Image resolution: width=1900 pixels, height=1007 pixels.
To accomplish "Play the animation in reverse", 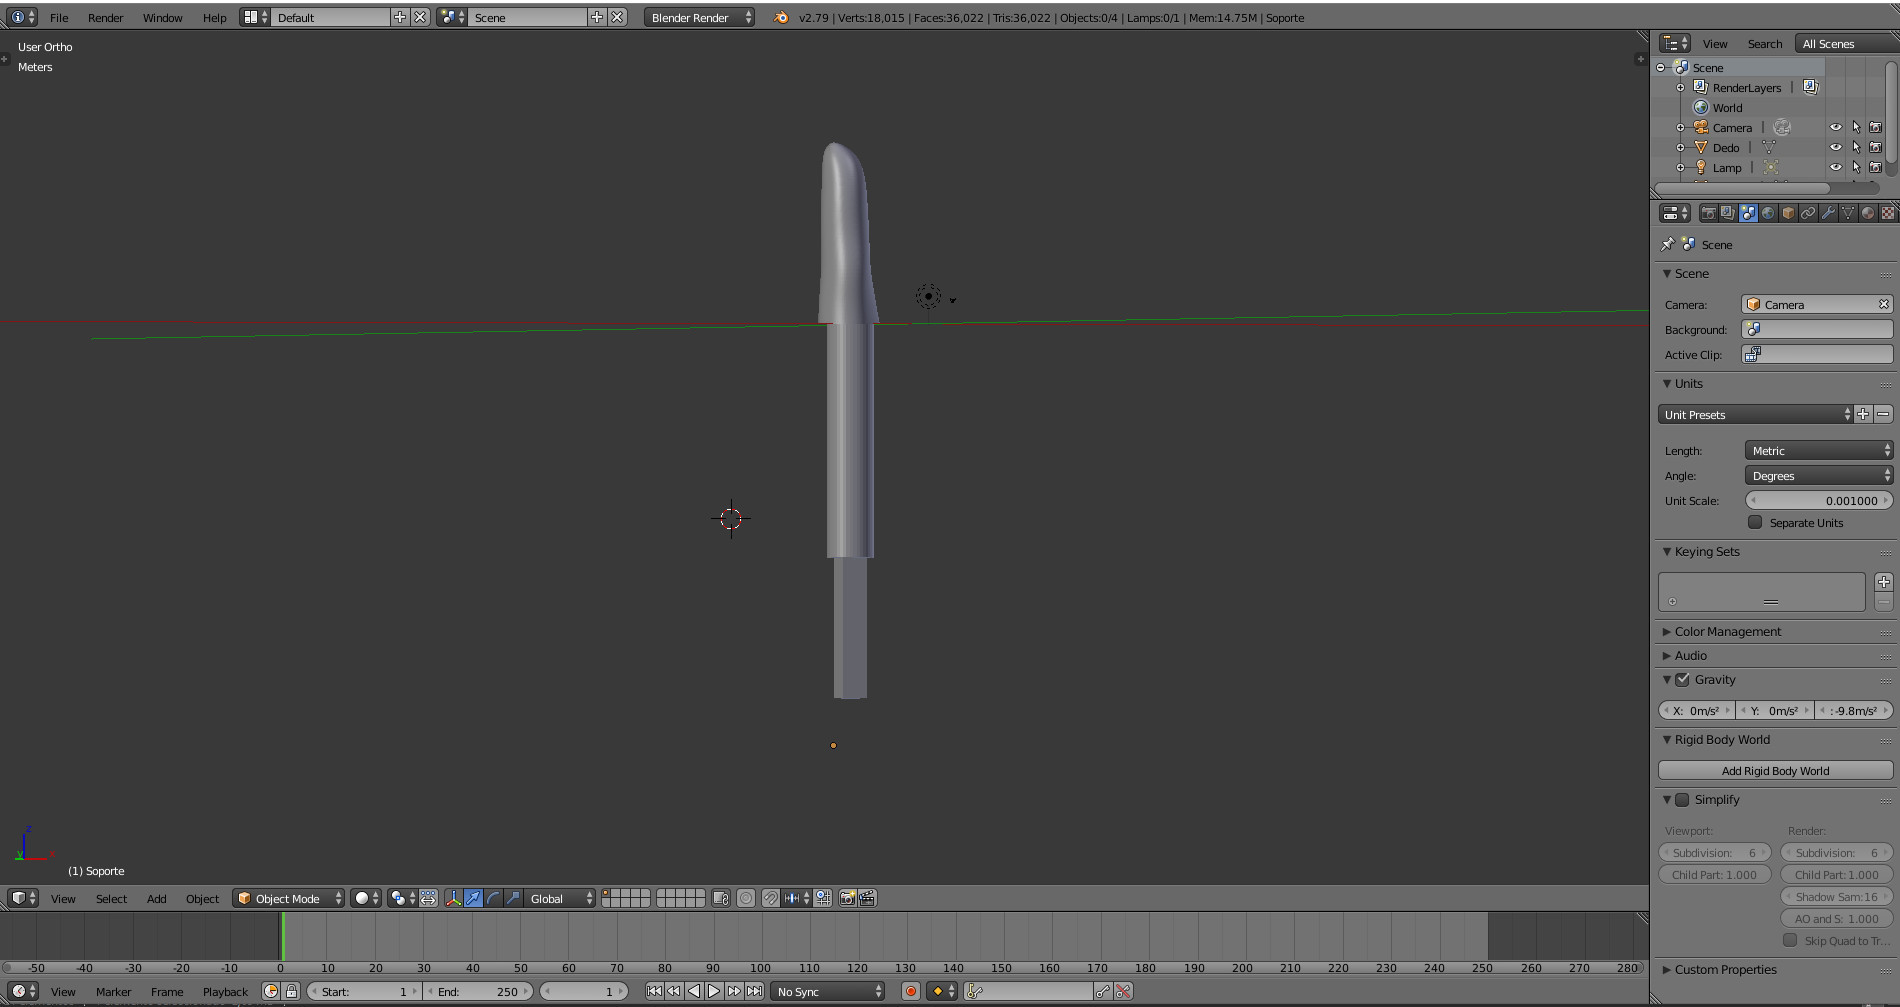I will pos(694,991).
